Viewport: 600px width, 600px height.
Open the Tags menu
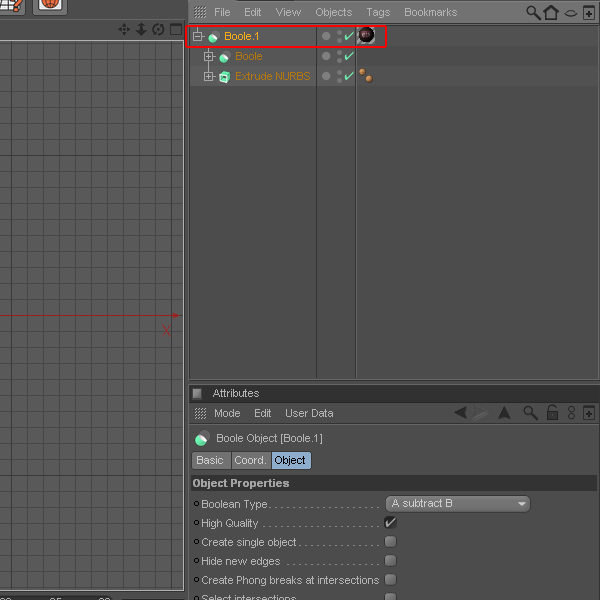(378, 12)
